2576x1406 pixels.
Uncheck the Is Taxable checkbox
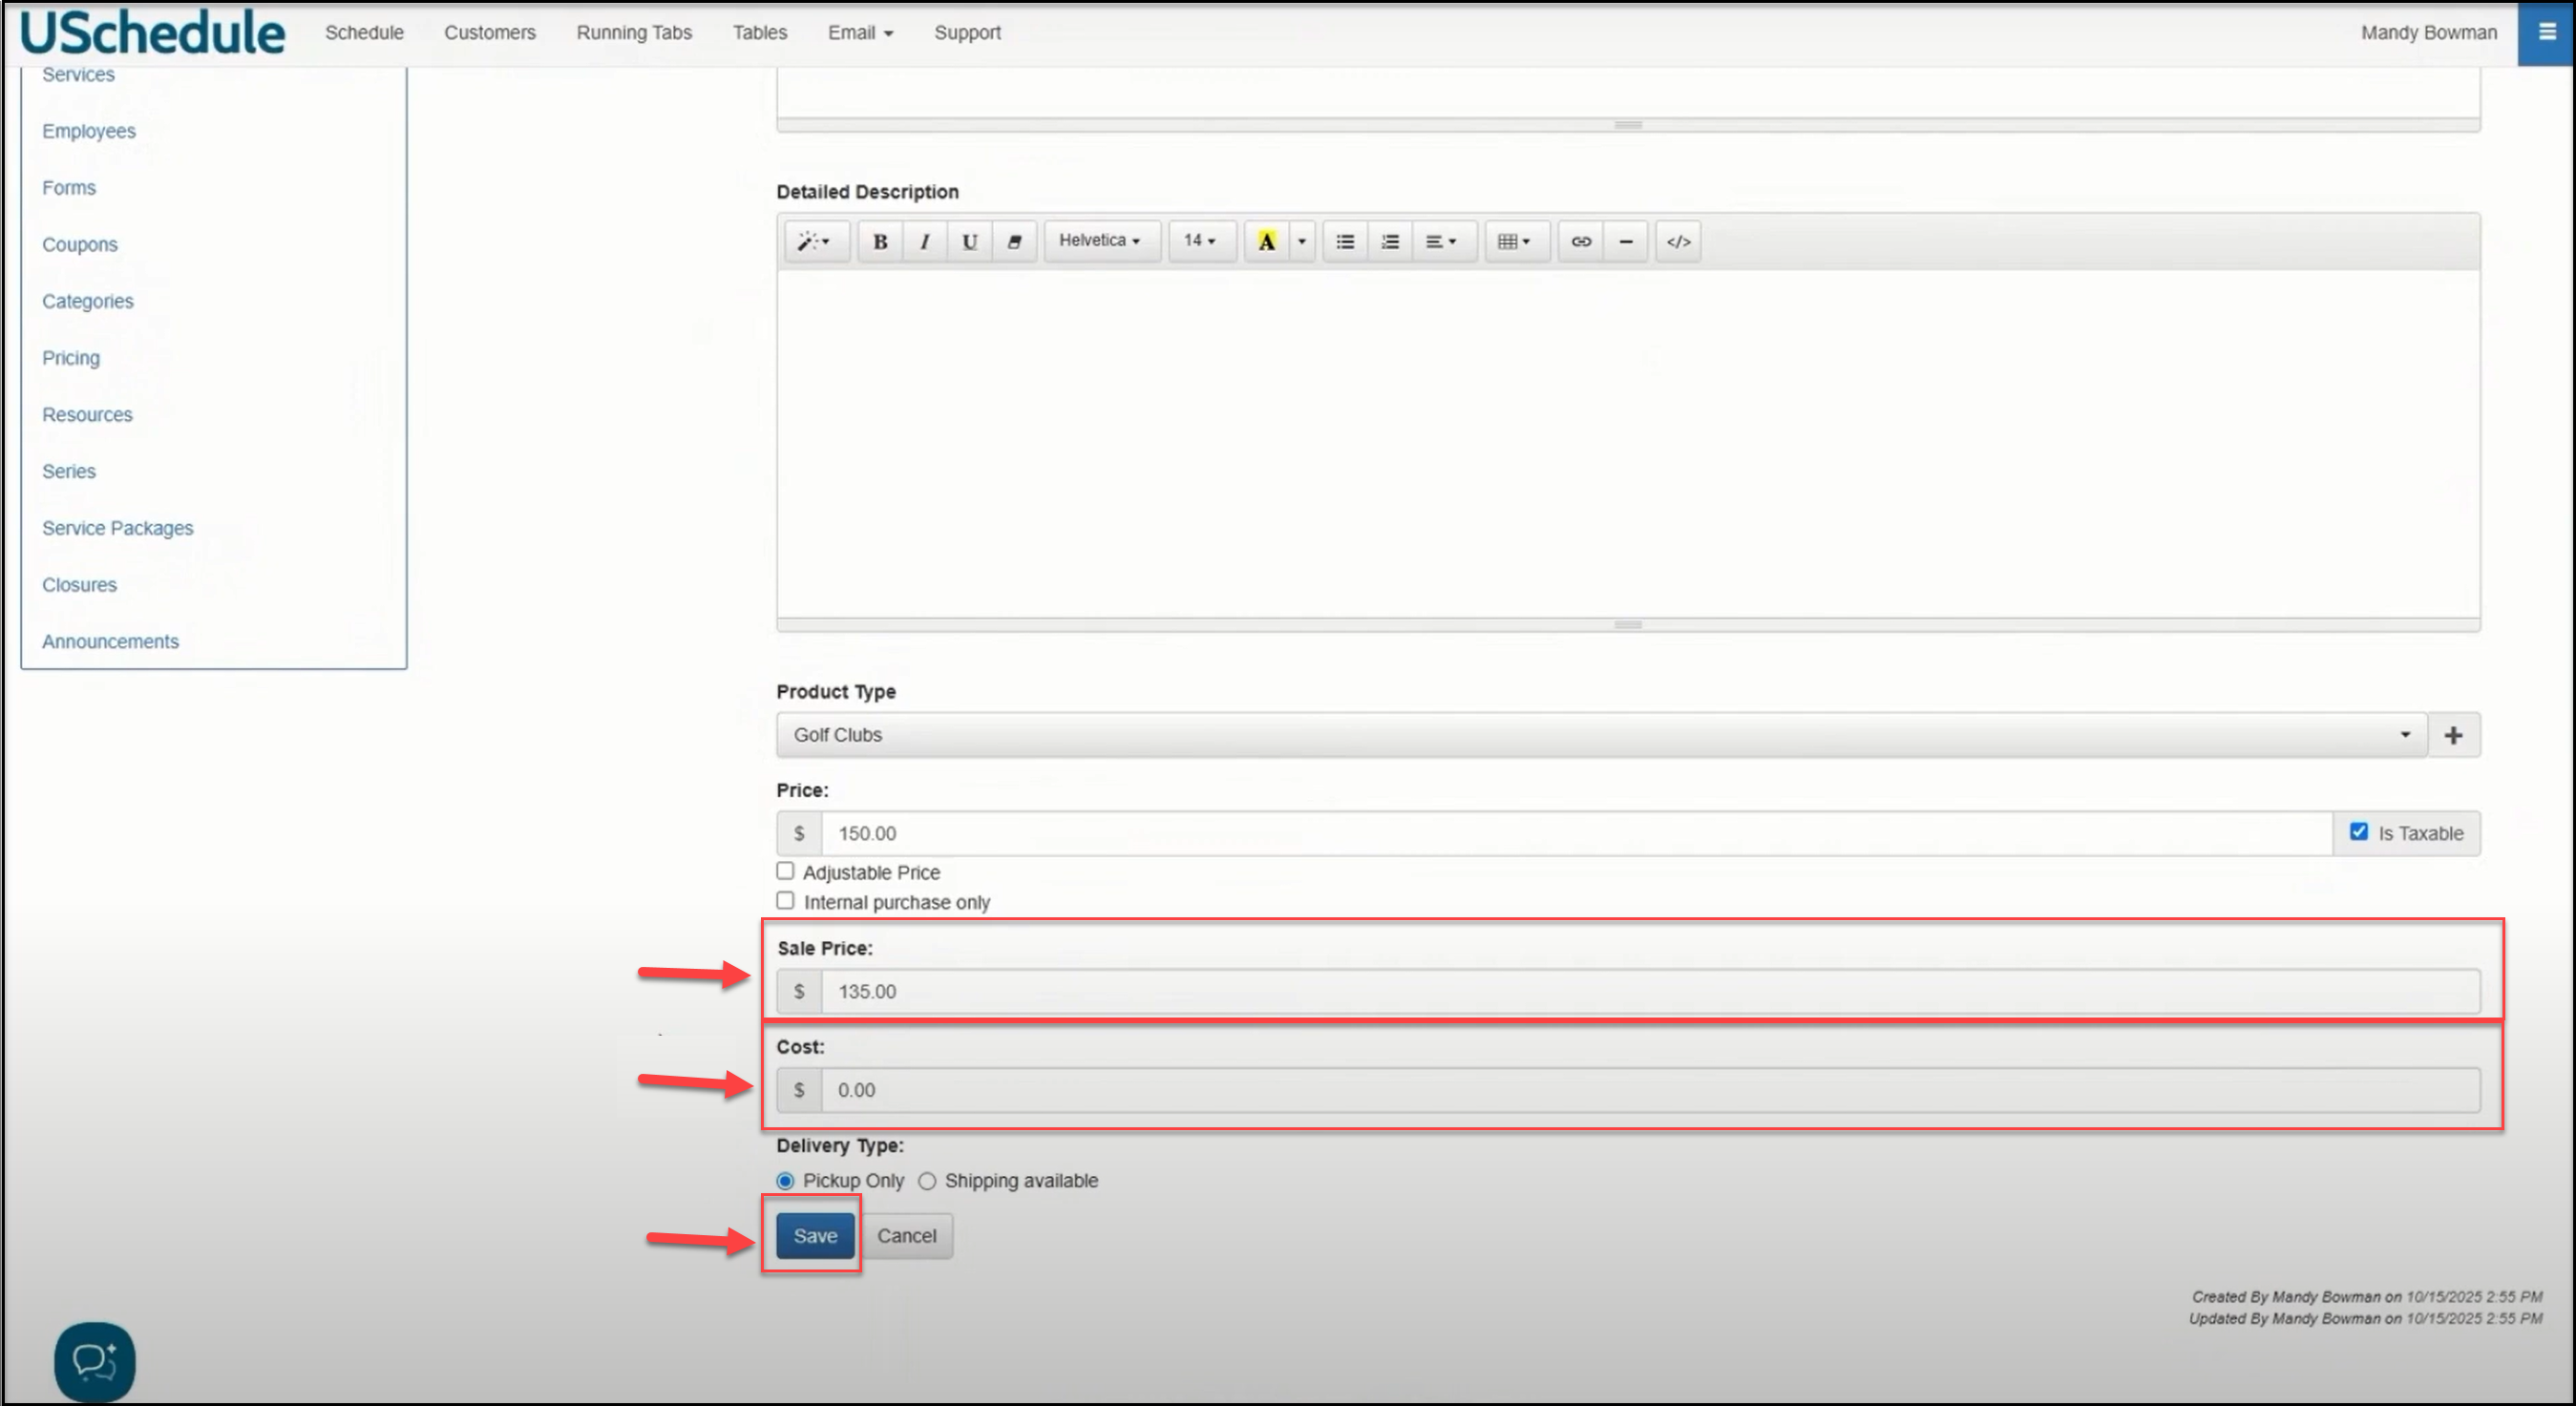[2359, 831]
